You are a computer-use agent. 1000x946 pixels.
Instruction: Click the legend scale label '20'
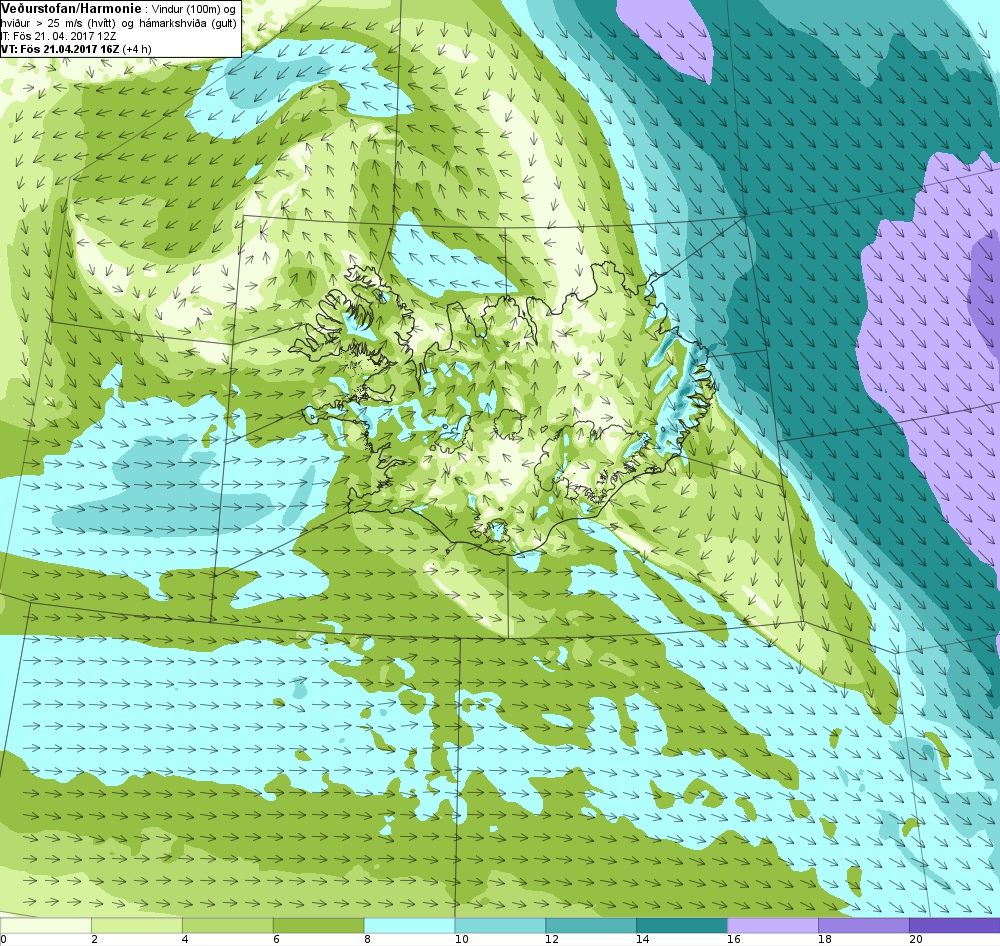click(916, 939)
